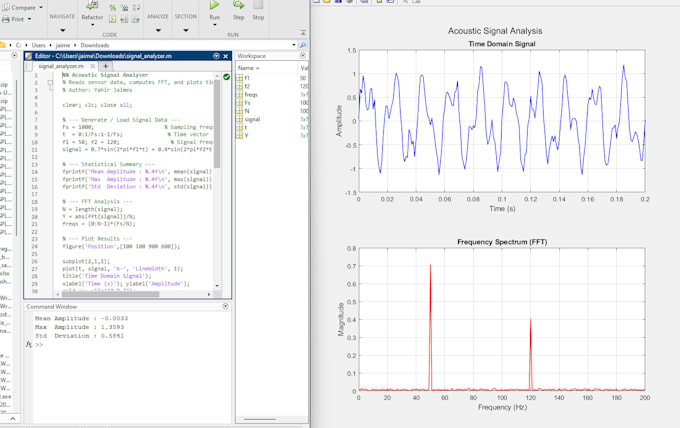The width and height of the screenshot is (680, 428).
Task: Click the Editor window icon in the title bar
Action: [29, 56]
